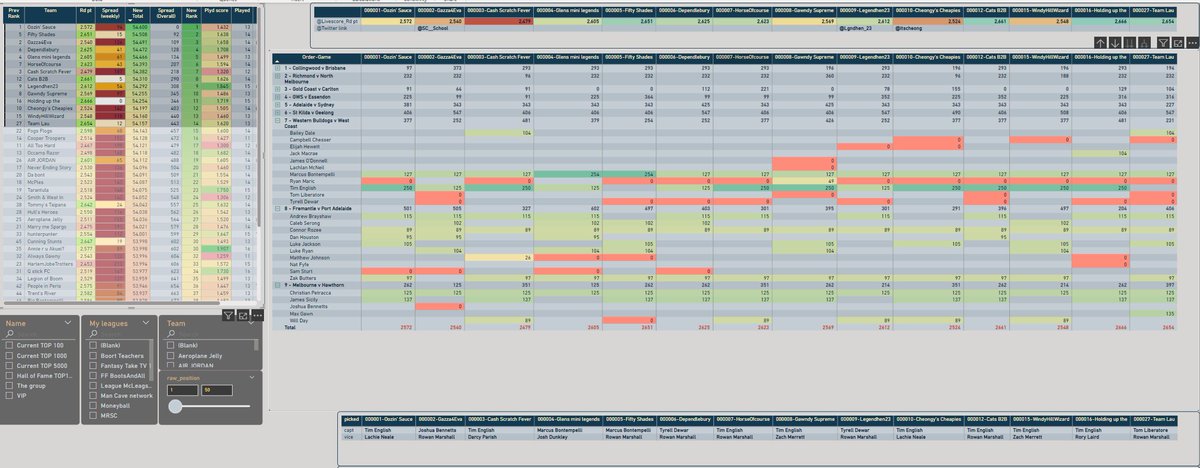Click the raw_position slider track

click(215, 406)
